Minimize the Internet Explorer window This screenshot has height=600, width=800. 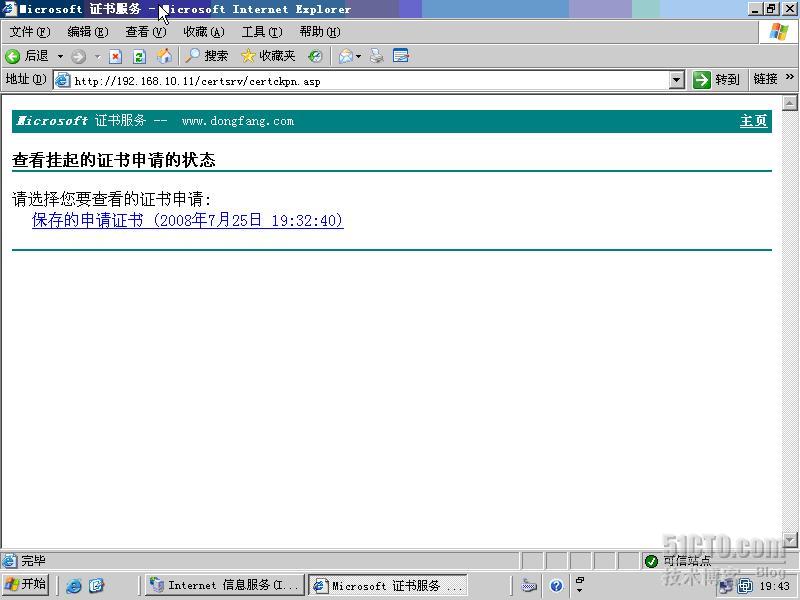tap(756, 9)
